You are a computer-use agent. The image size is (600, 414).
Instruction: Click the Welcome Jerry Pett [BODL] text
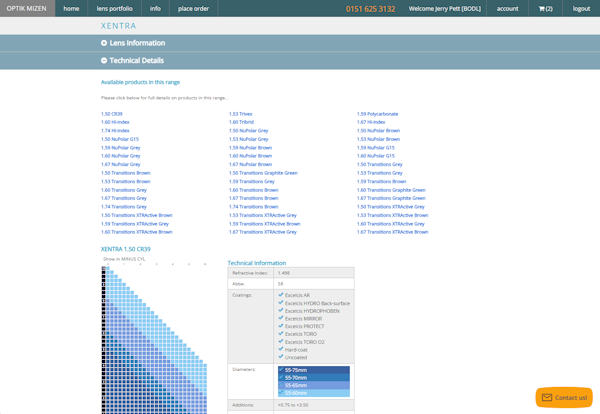[445, 8]
